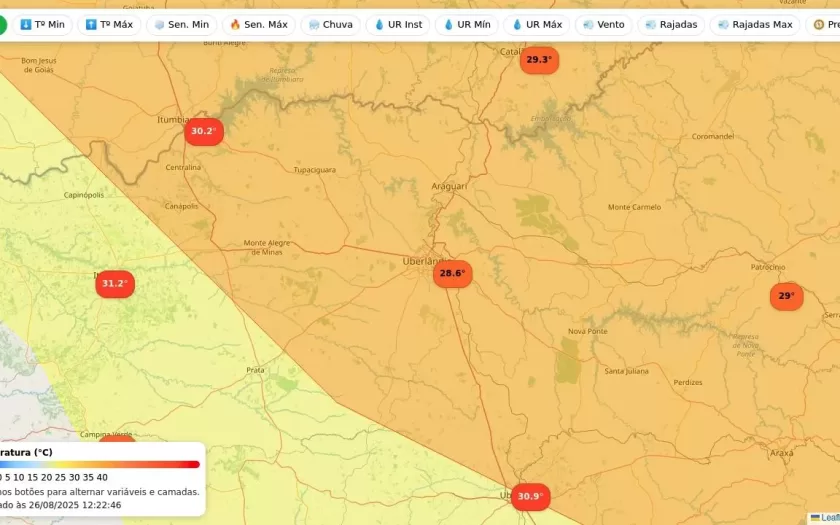Viewport: 840px width, 525px height.
Task: Switch to the UR Máx humidity layer
Action: pyautogui.click(x=536, y=24)
